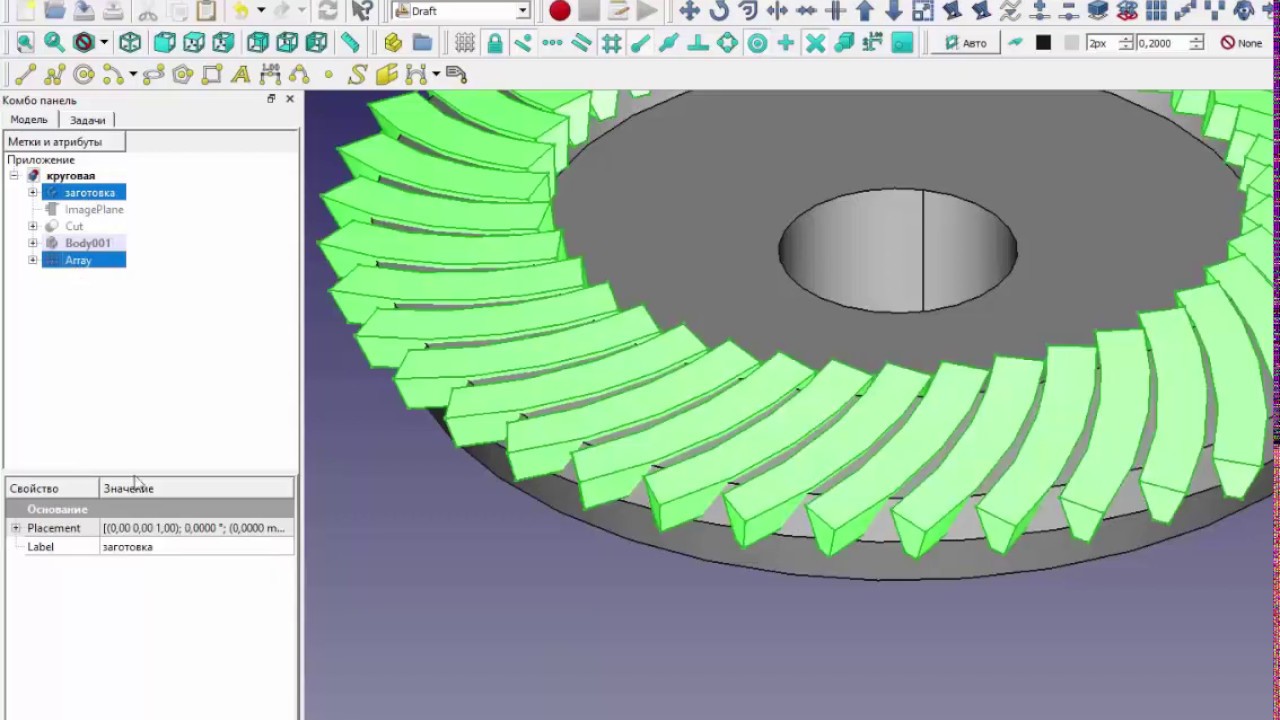The width and height of the screenshot is (1280, 720).
Task: Toggle snap to parallel
Action: (581, 43)
